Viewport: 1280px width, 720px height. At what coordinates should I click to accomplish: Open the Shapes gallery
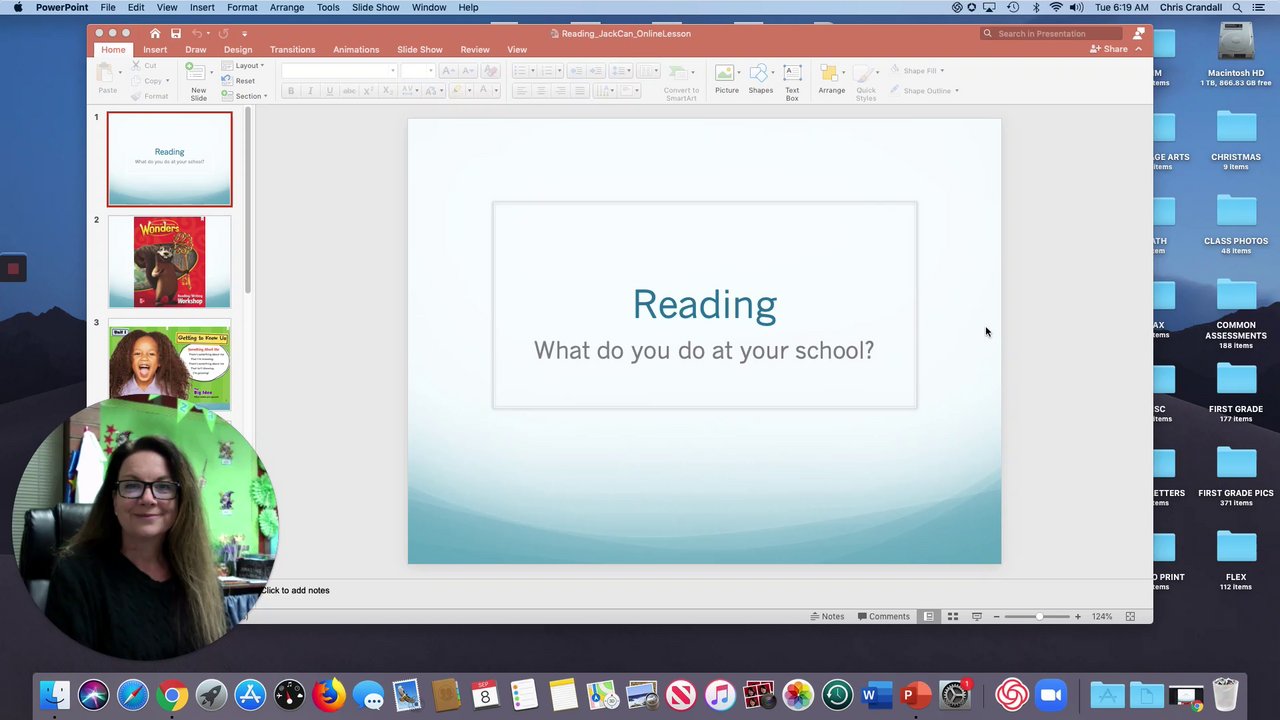(x=761, y=80)
